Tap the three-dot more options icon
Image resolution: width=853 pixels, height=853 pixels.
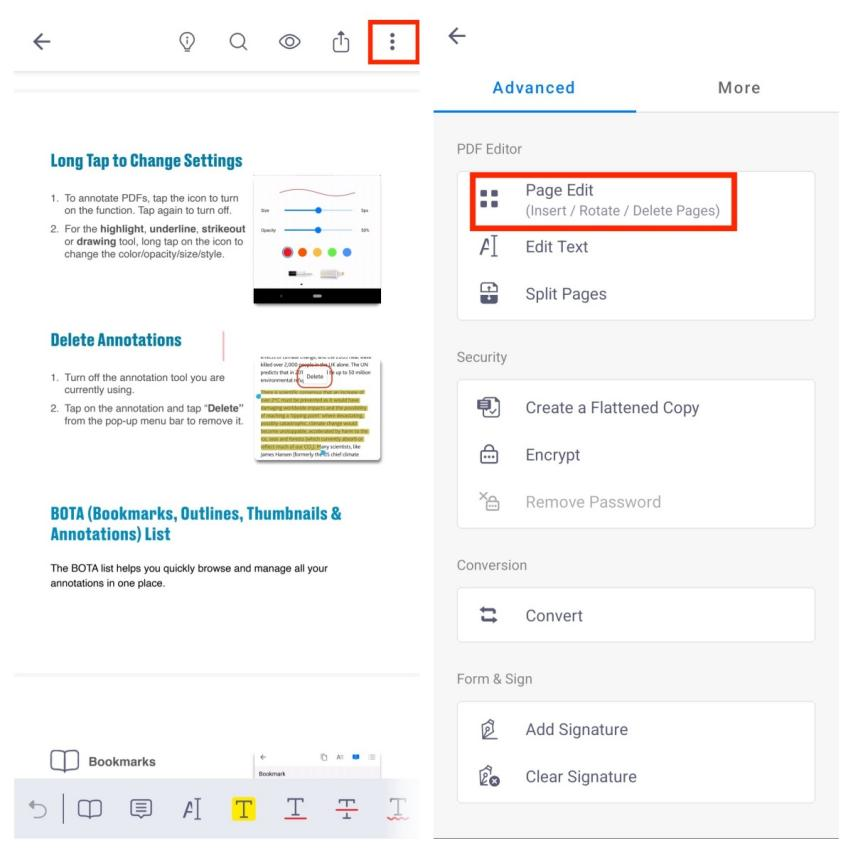(393, 41)
